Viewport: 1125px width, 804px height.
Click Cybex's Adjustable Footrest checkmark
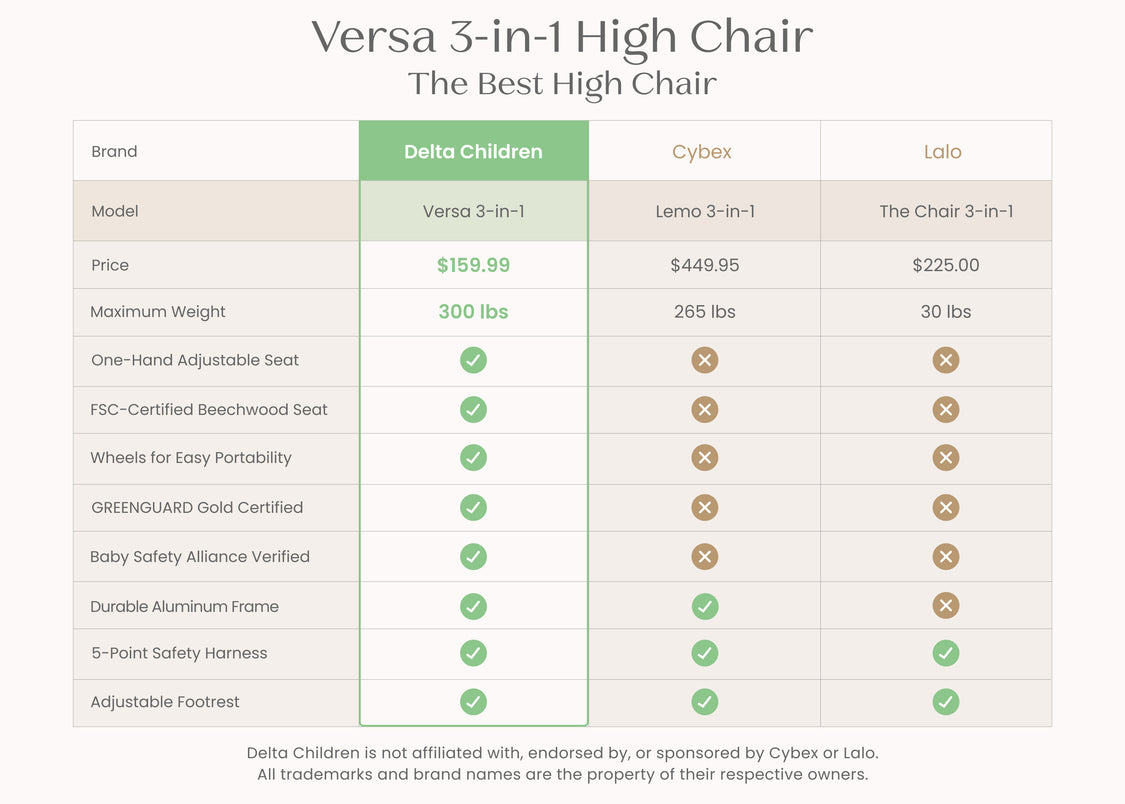coord(705,701)
